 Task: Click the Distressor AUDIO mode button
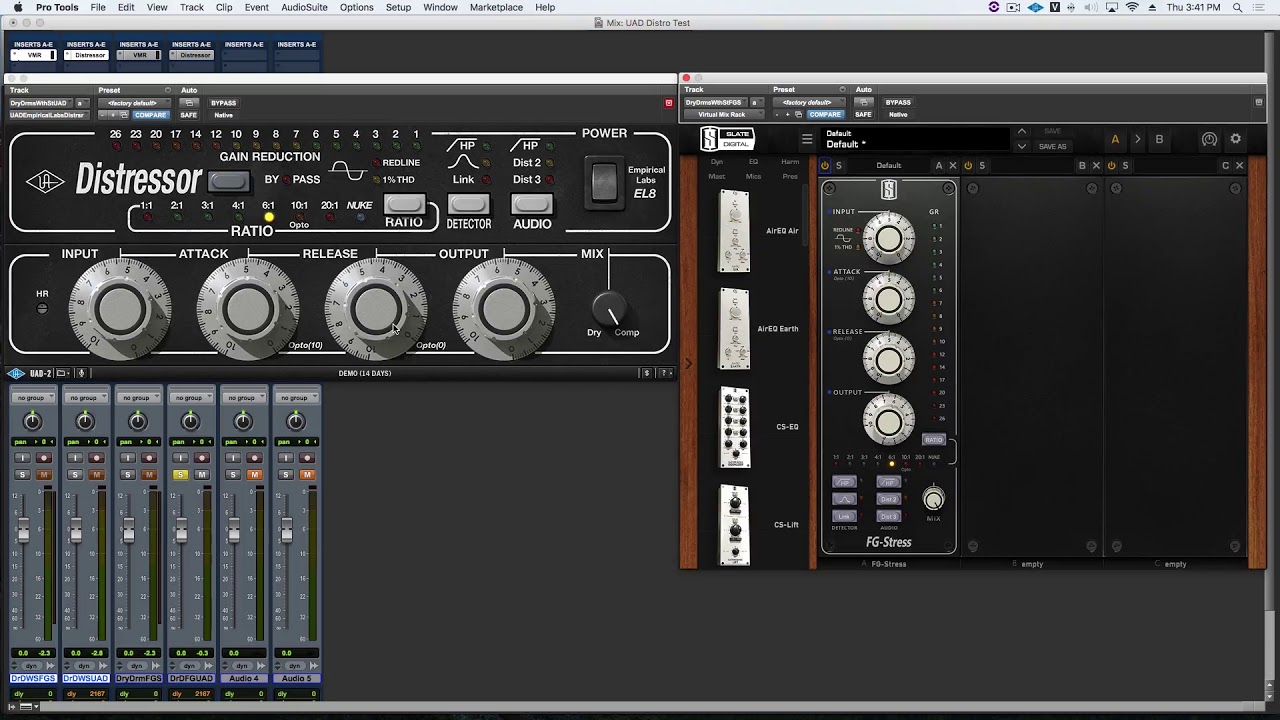point(531,204)
